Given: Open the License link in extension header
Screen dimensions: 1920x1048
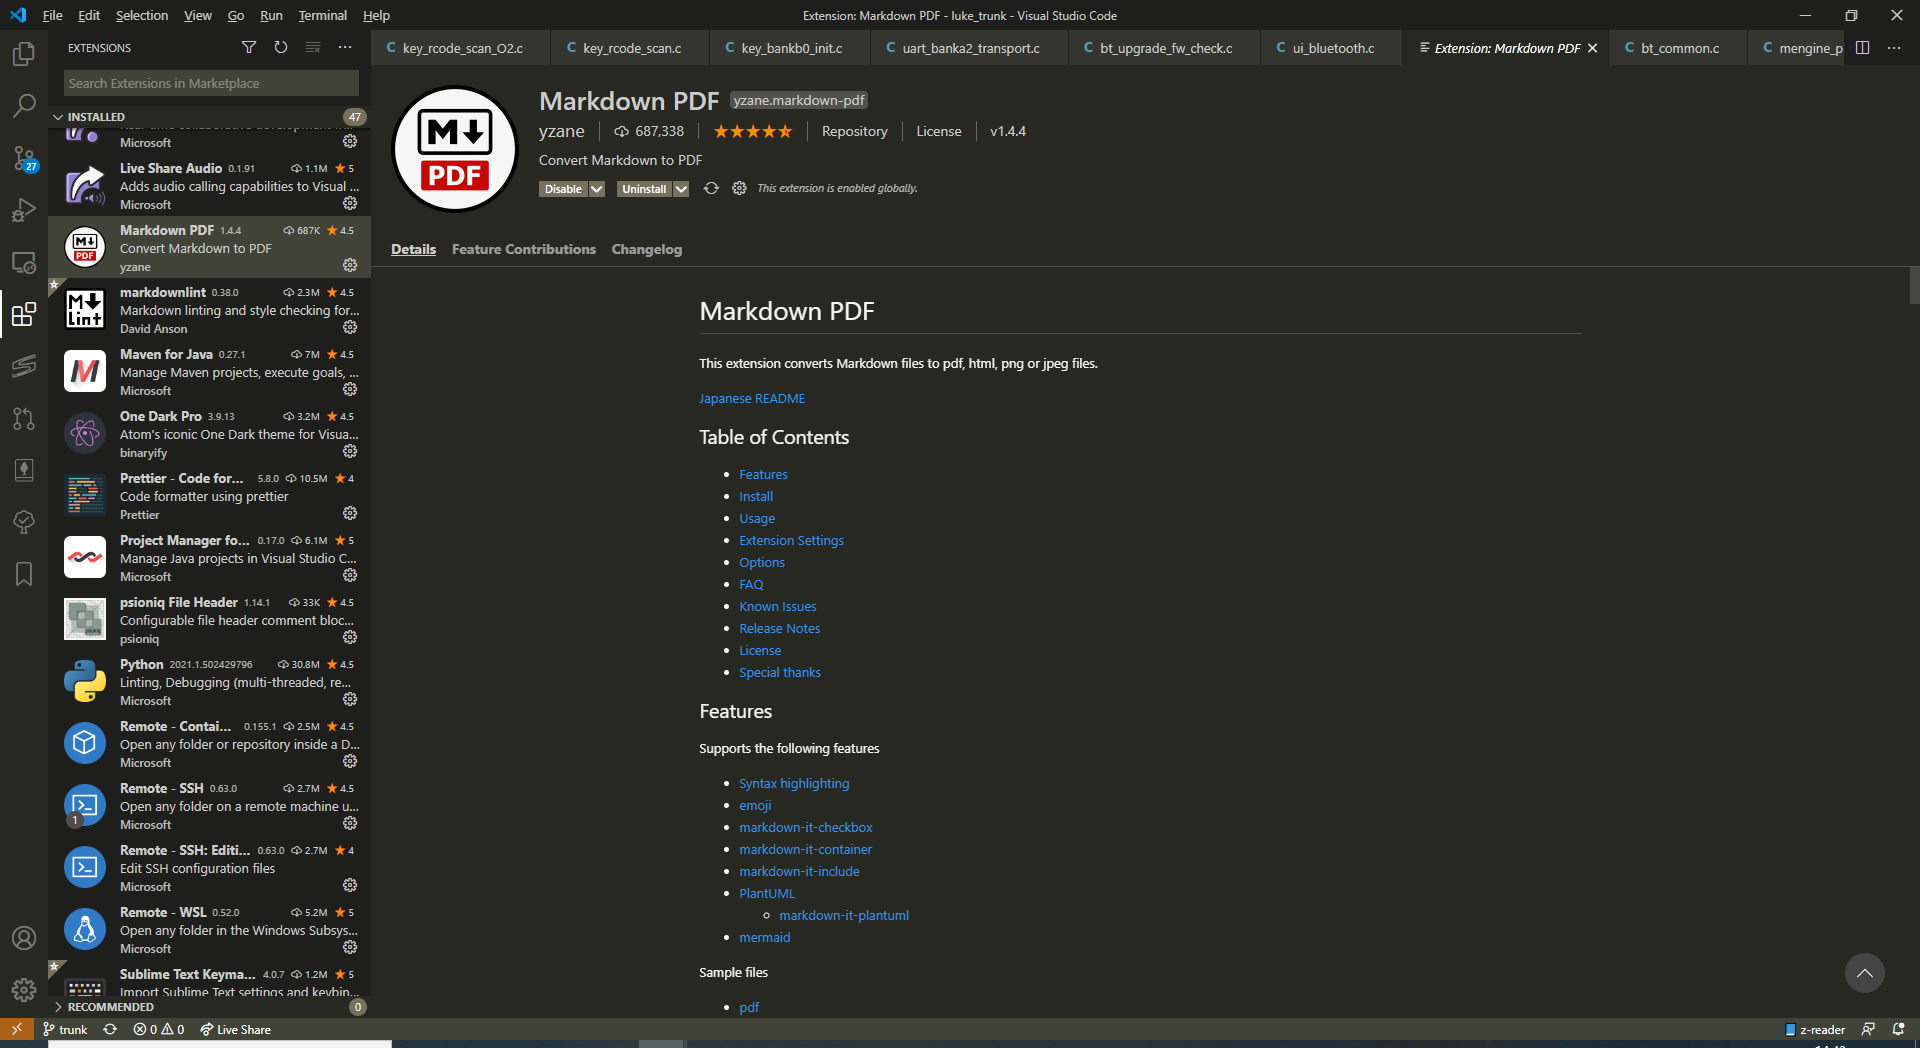Looking at the screenshot, I should pos(938,131).
